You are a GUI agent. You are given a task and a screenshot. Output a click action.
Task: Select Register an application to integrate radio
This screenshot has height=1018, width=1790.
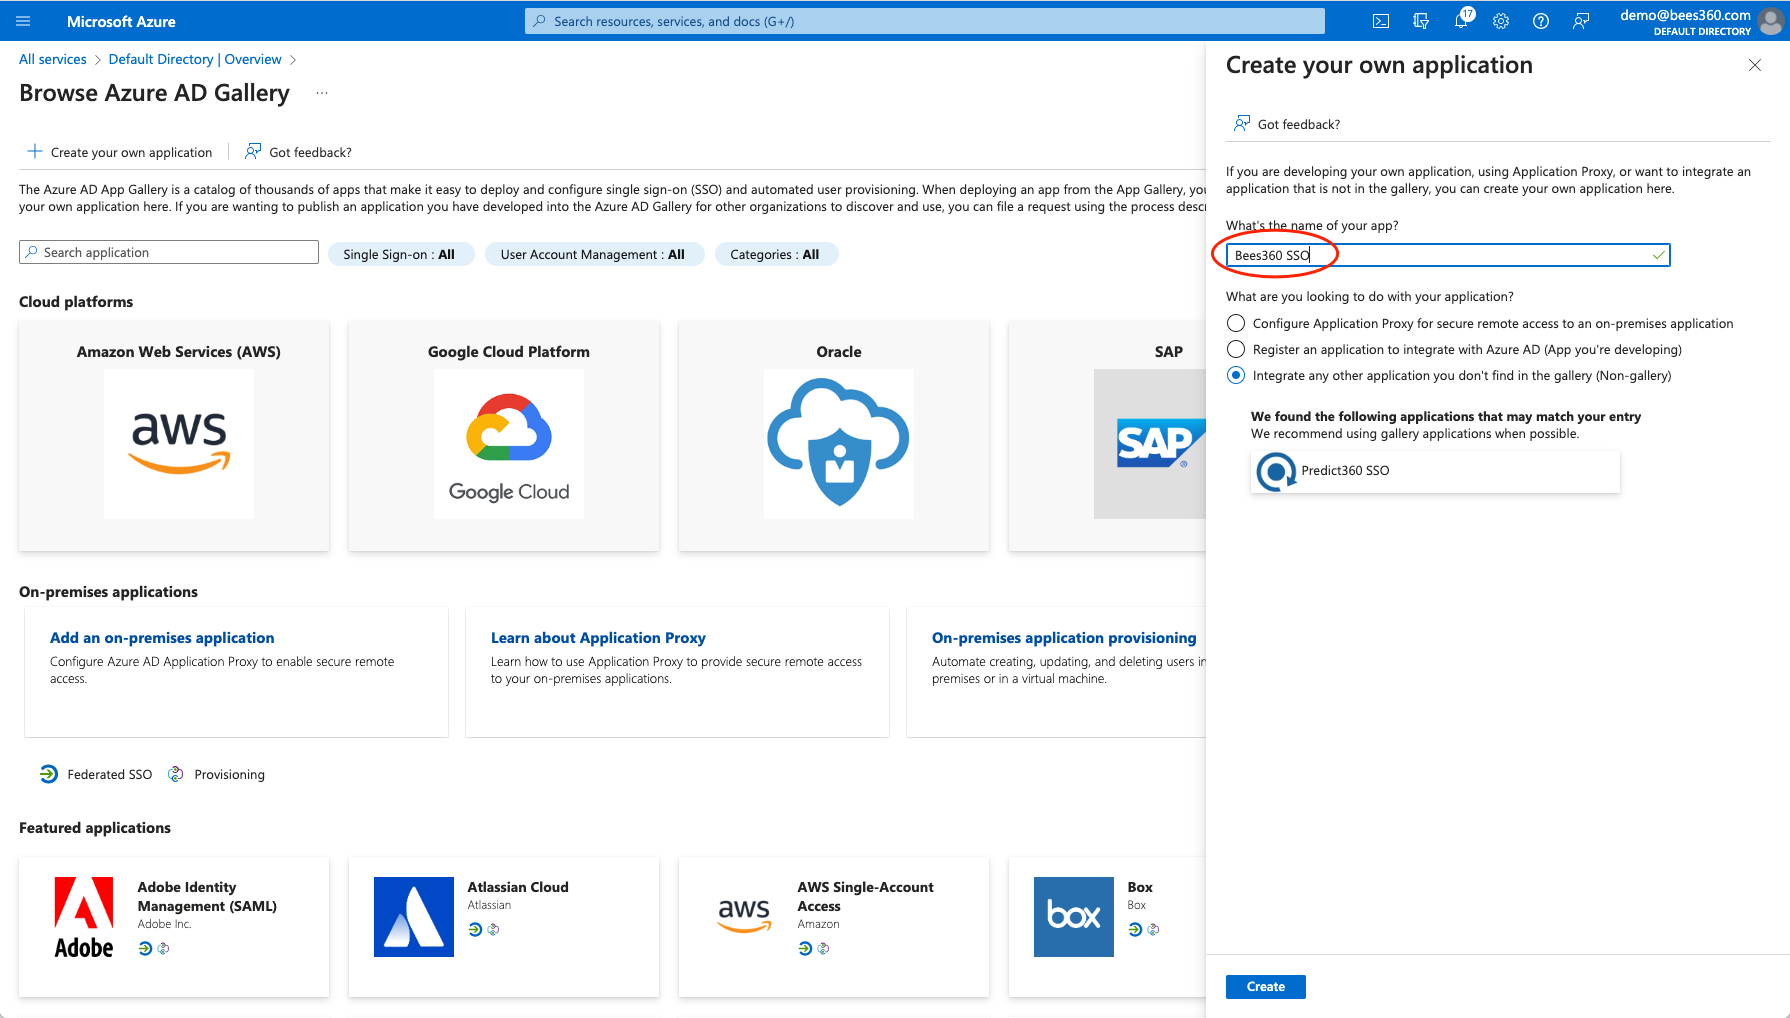click(1236, 349)
